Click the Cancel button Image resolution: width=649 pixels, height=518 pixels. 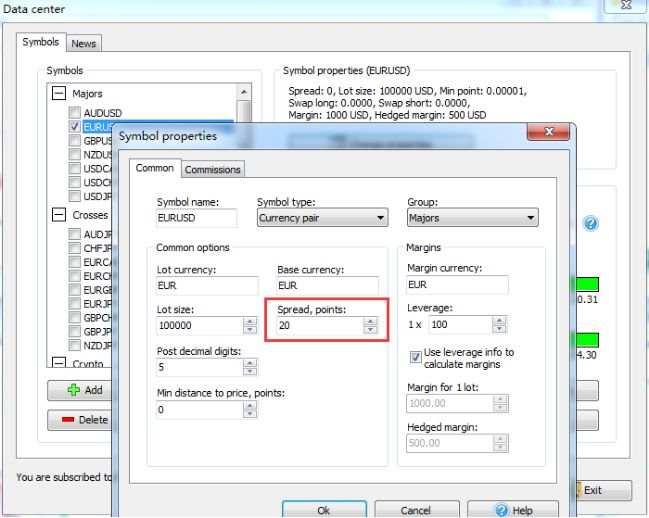(x=416, y=510)
